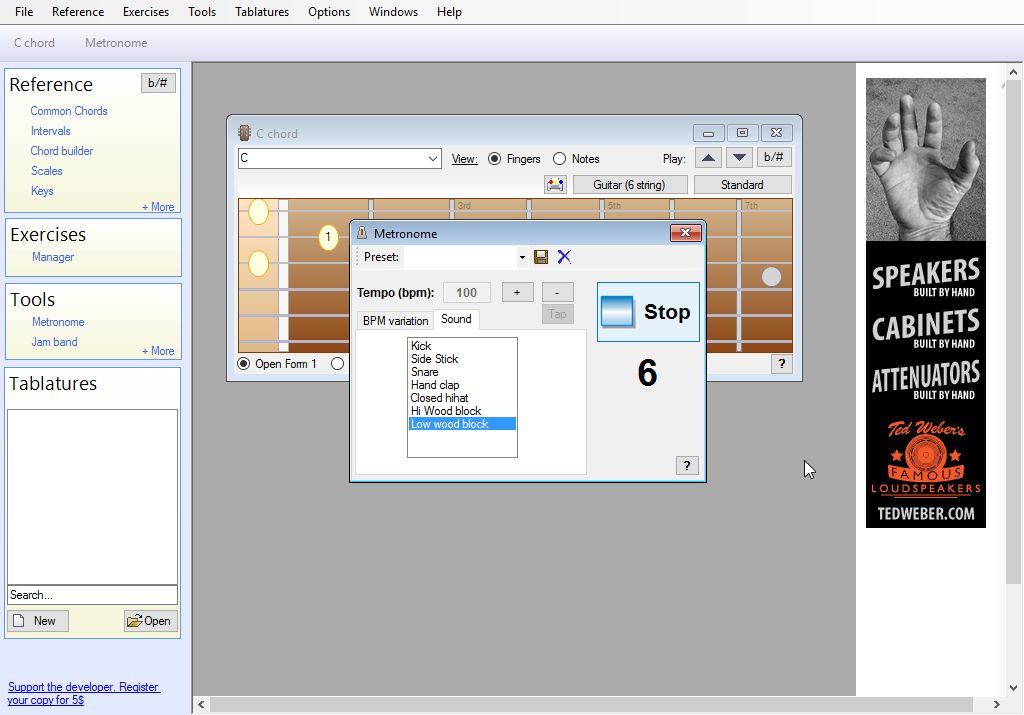The width and height of the screenshot is (1024, 715).
Task: Click the tablature Search field
Action: (92, 595)
